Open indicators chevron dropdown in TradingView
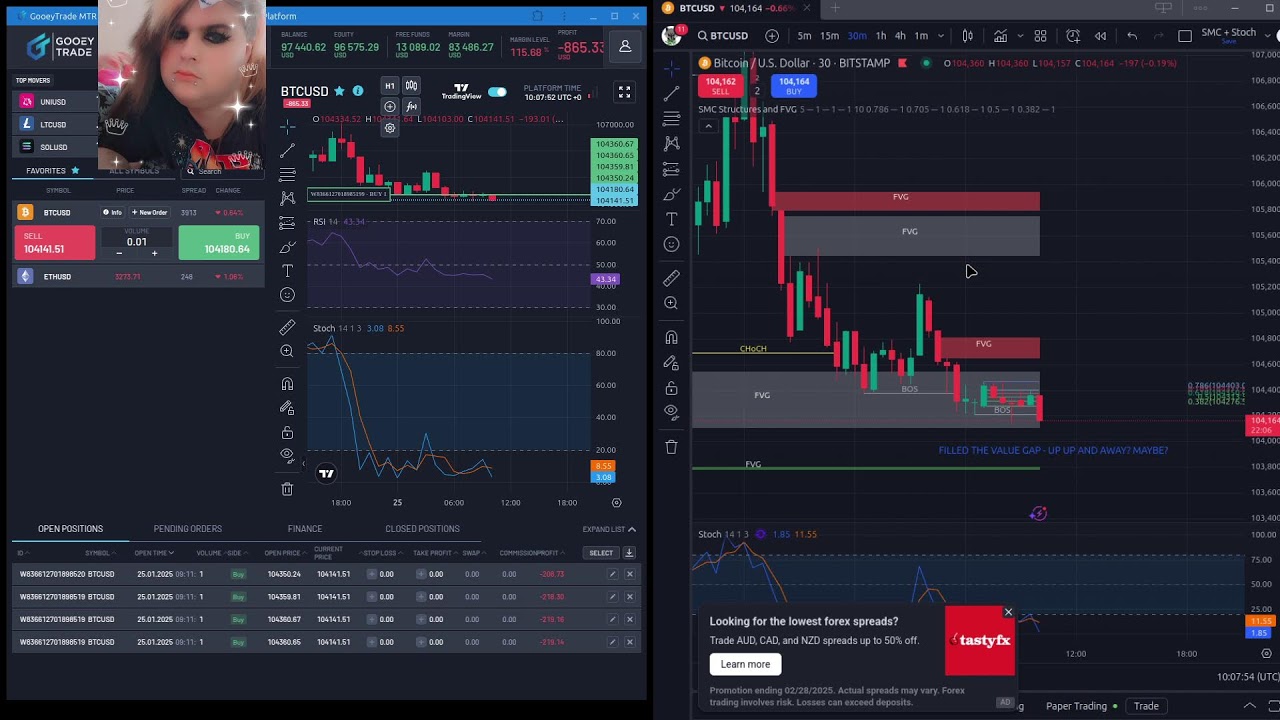Viewport: 1280px width, 720px height. [1018, 36]
